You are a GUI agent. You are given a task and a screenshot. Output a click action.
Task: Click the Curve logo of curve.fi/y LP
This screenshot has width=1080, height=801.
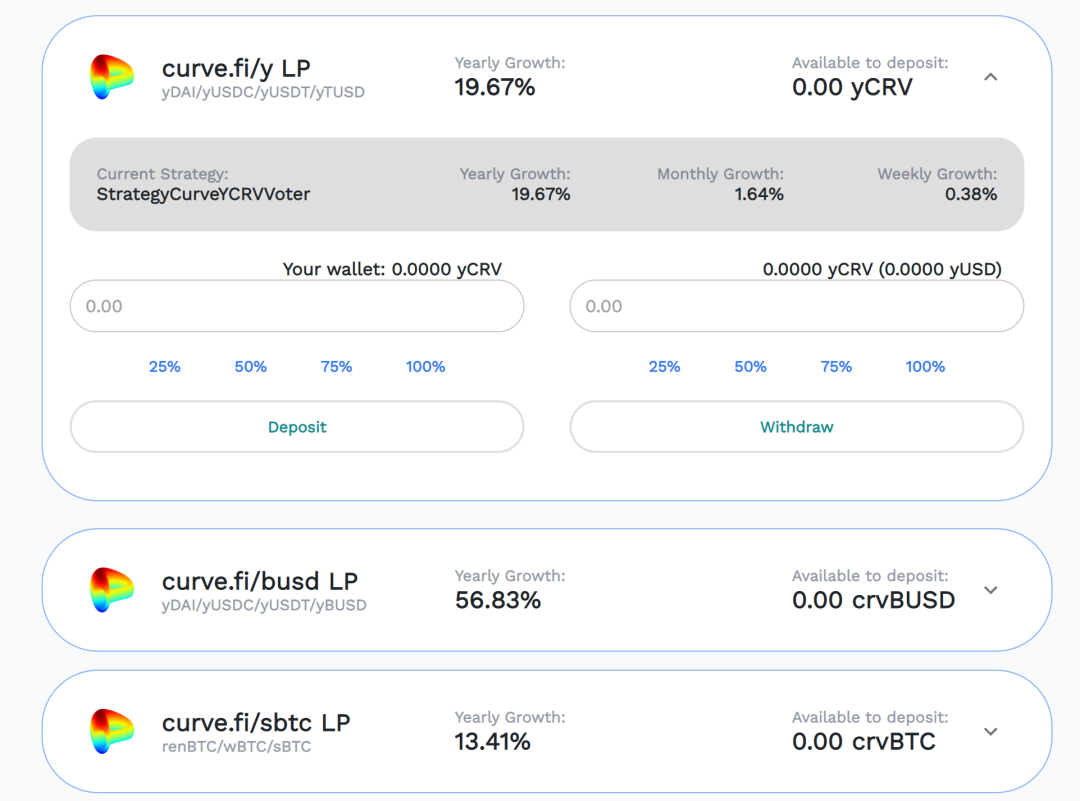112,76
